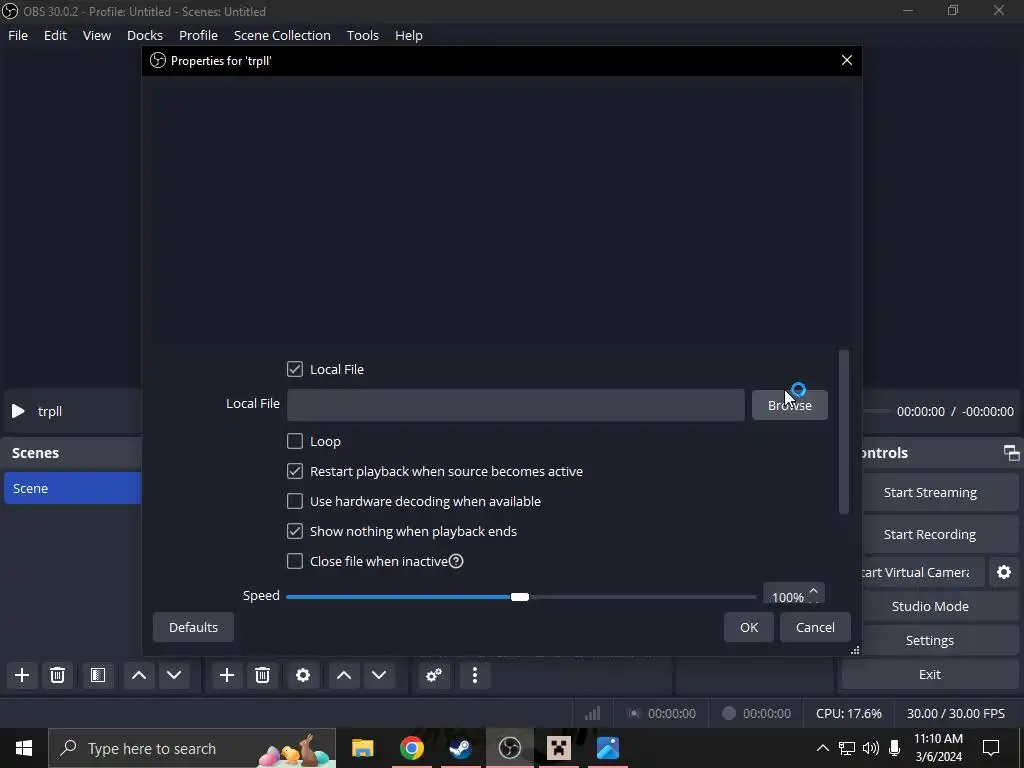The height and width of the screenshot is (768, 1024).
Task: Undock the Controls panel icon
Action: pyautogui.click(x=1012, y=453)
